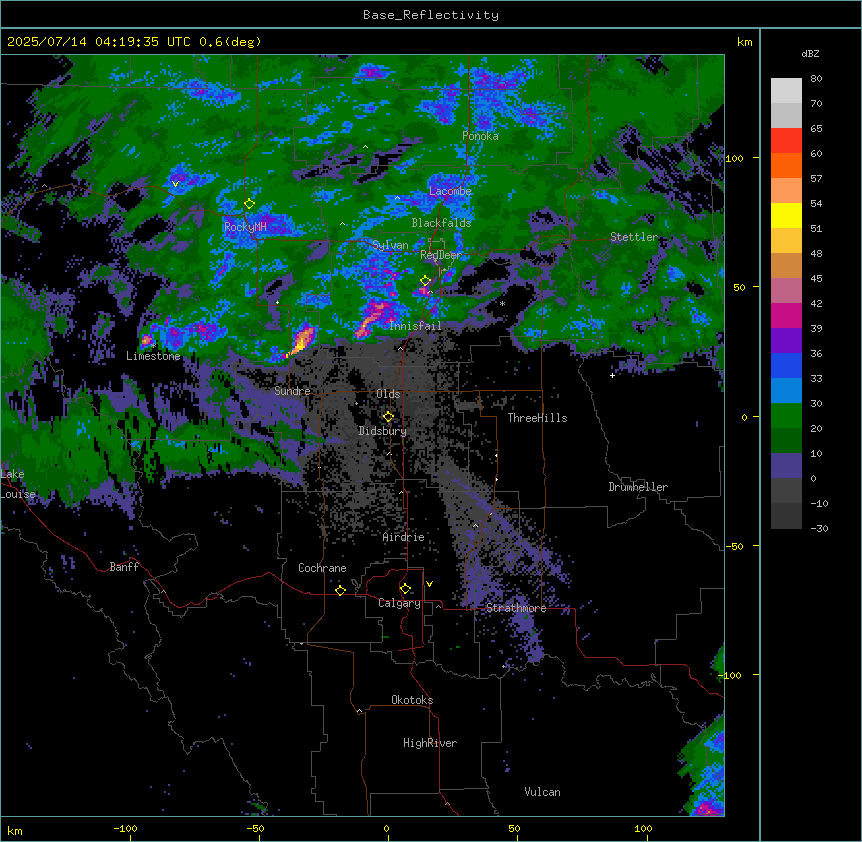Click the yellow diamond marker above RockyMH
Screen dimensions: 862x842
point(249,204)
